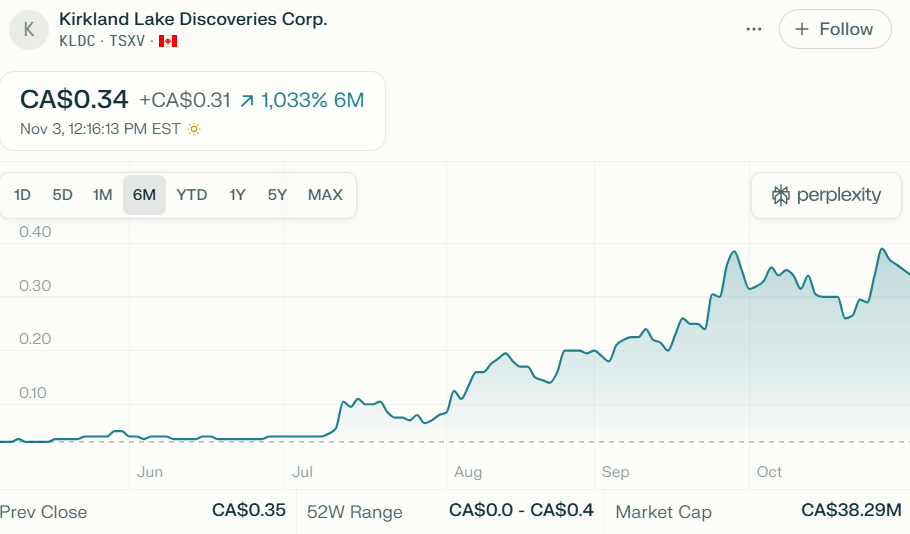Click the 52W Range label

click(x=355, y=512)
